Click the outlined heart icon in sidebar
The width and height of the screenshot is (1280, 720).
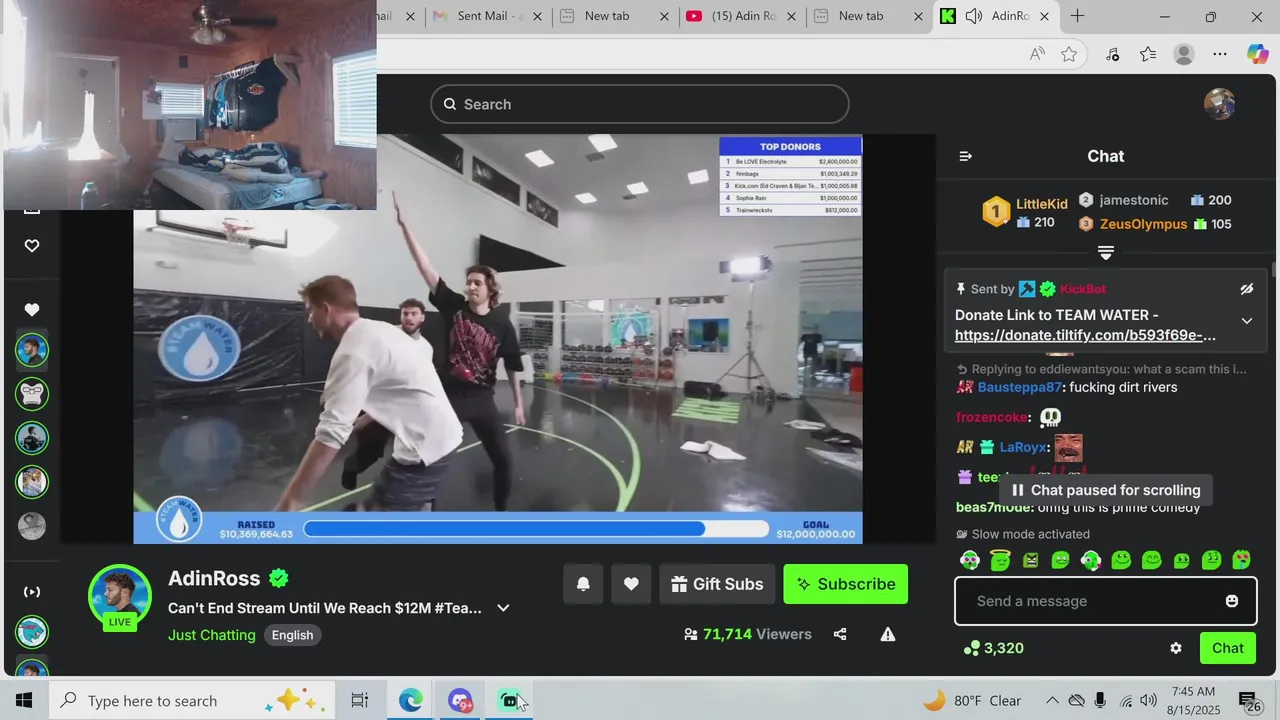[32, 246]
